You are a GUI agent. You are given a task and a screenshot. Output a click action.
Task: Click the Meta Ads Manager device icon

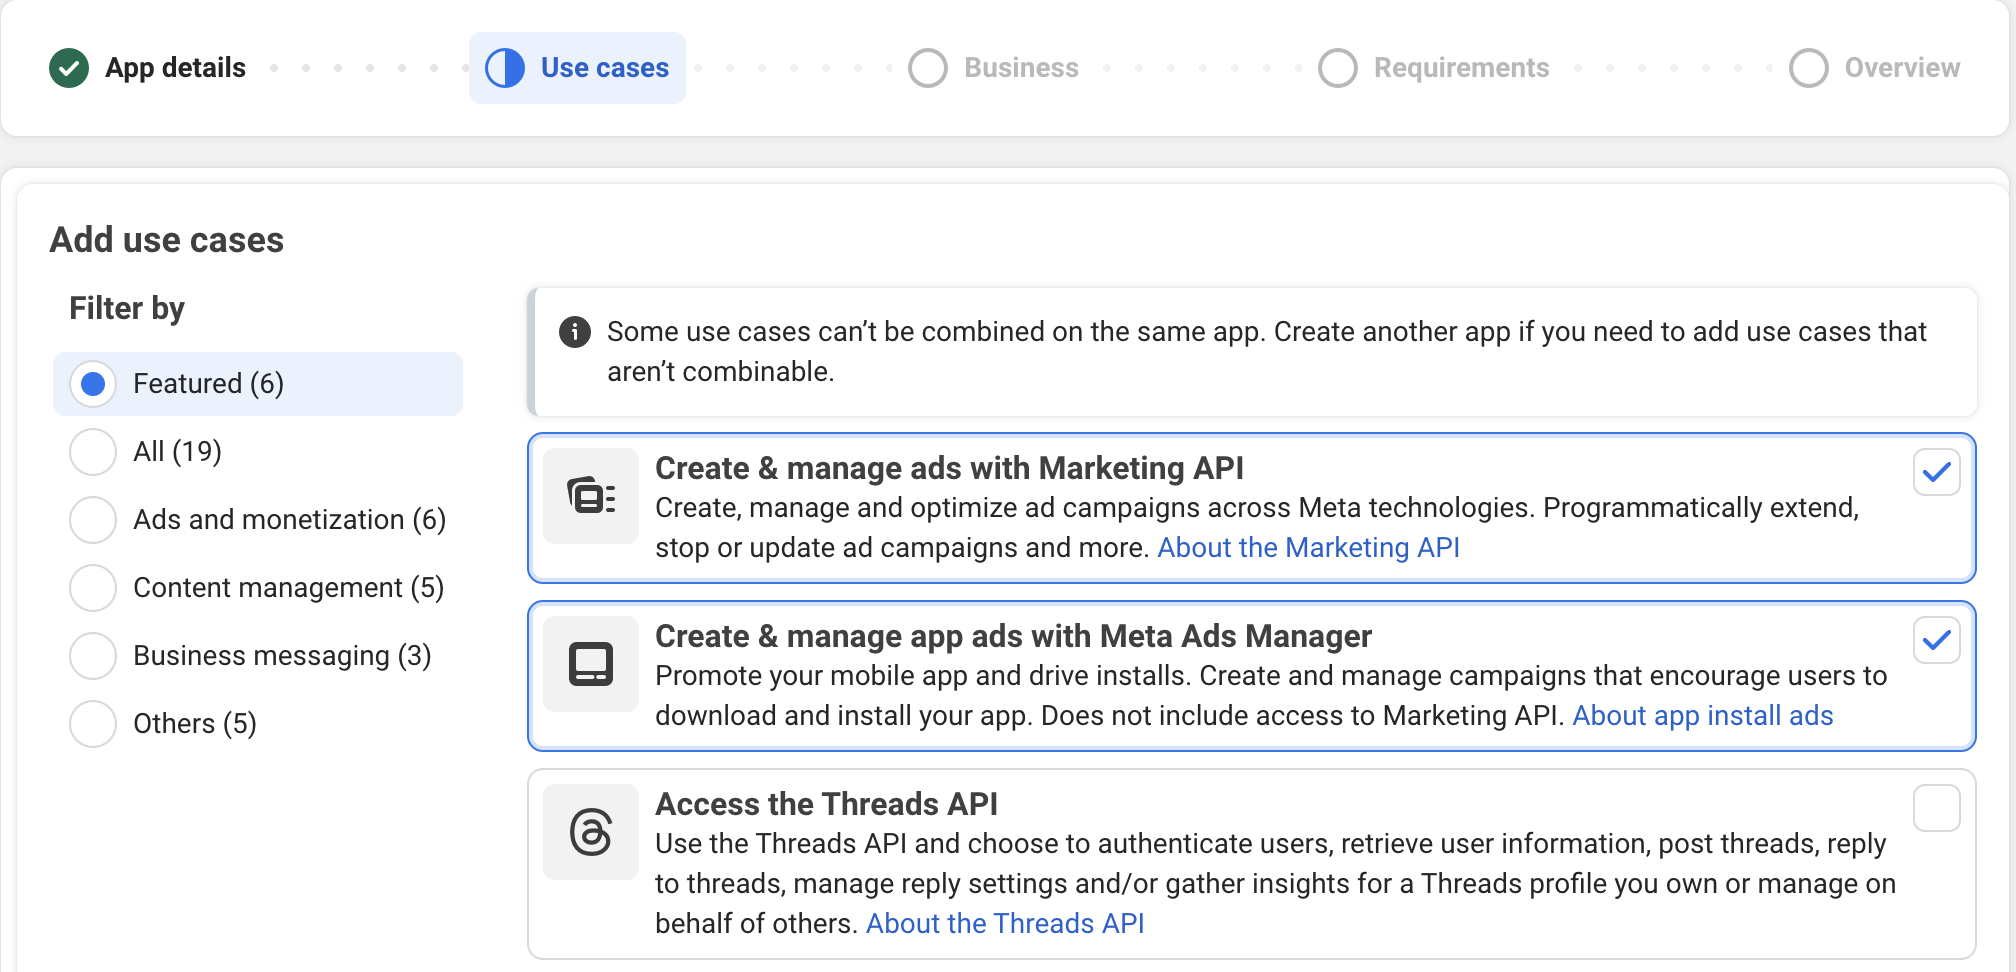(591, 664)
